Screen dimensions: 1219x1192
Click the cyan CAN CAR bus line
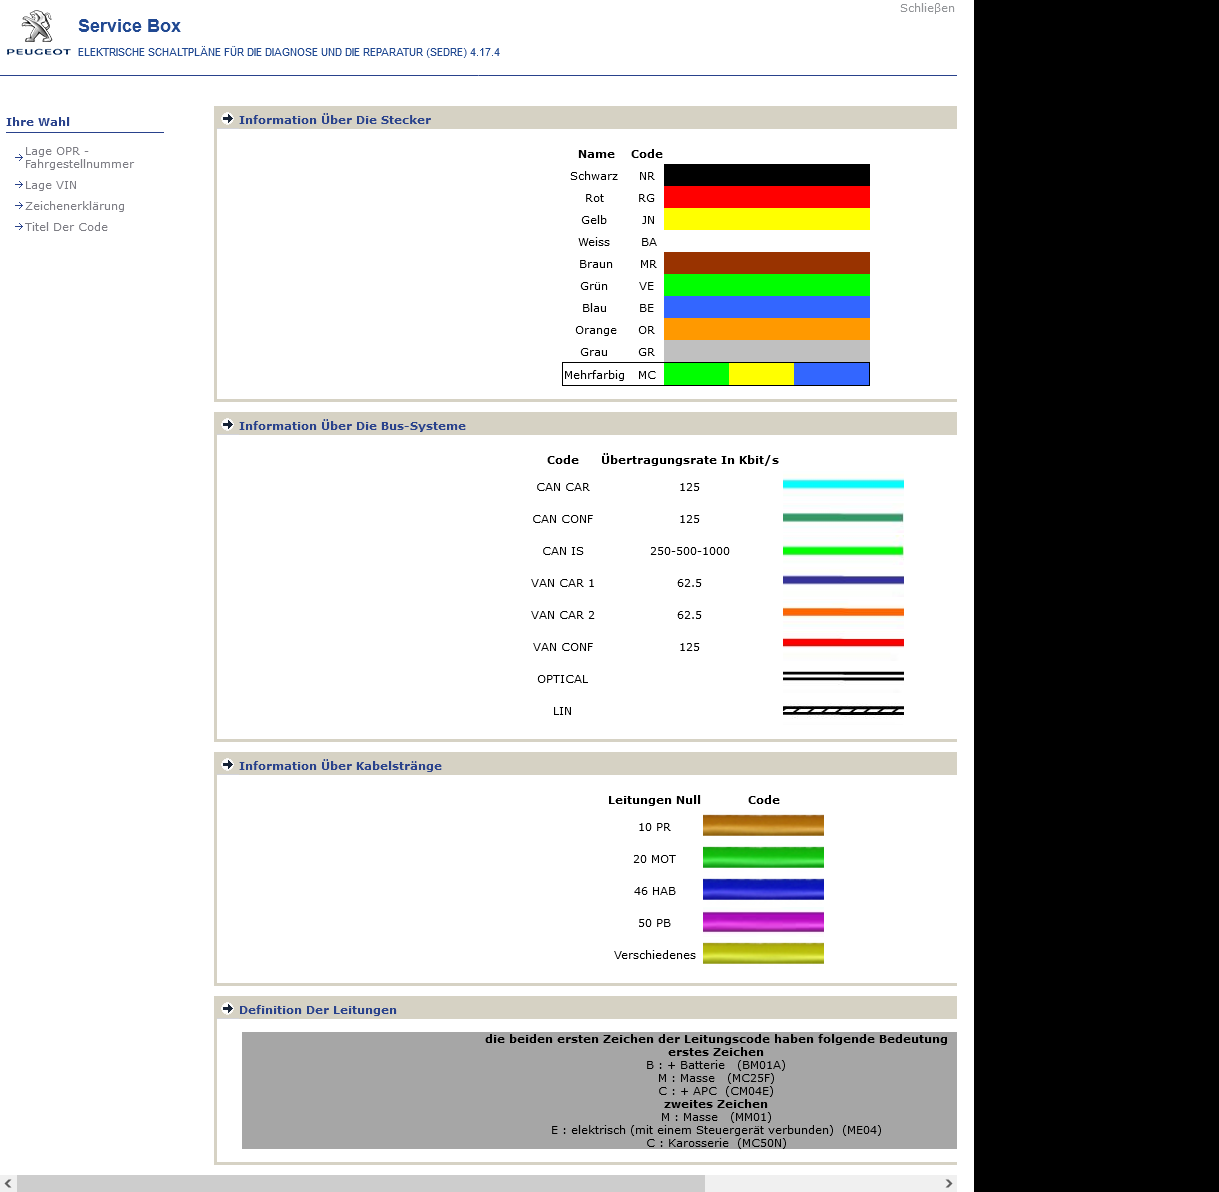click(843, 485)
